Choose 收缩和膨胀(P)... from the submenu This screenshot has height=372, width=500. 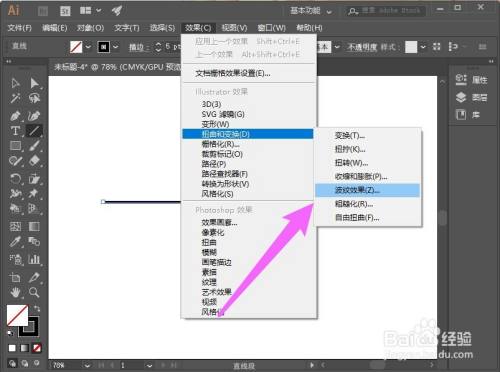[367, 177]
